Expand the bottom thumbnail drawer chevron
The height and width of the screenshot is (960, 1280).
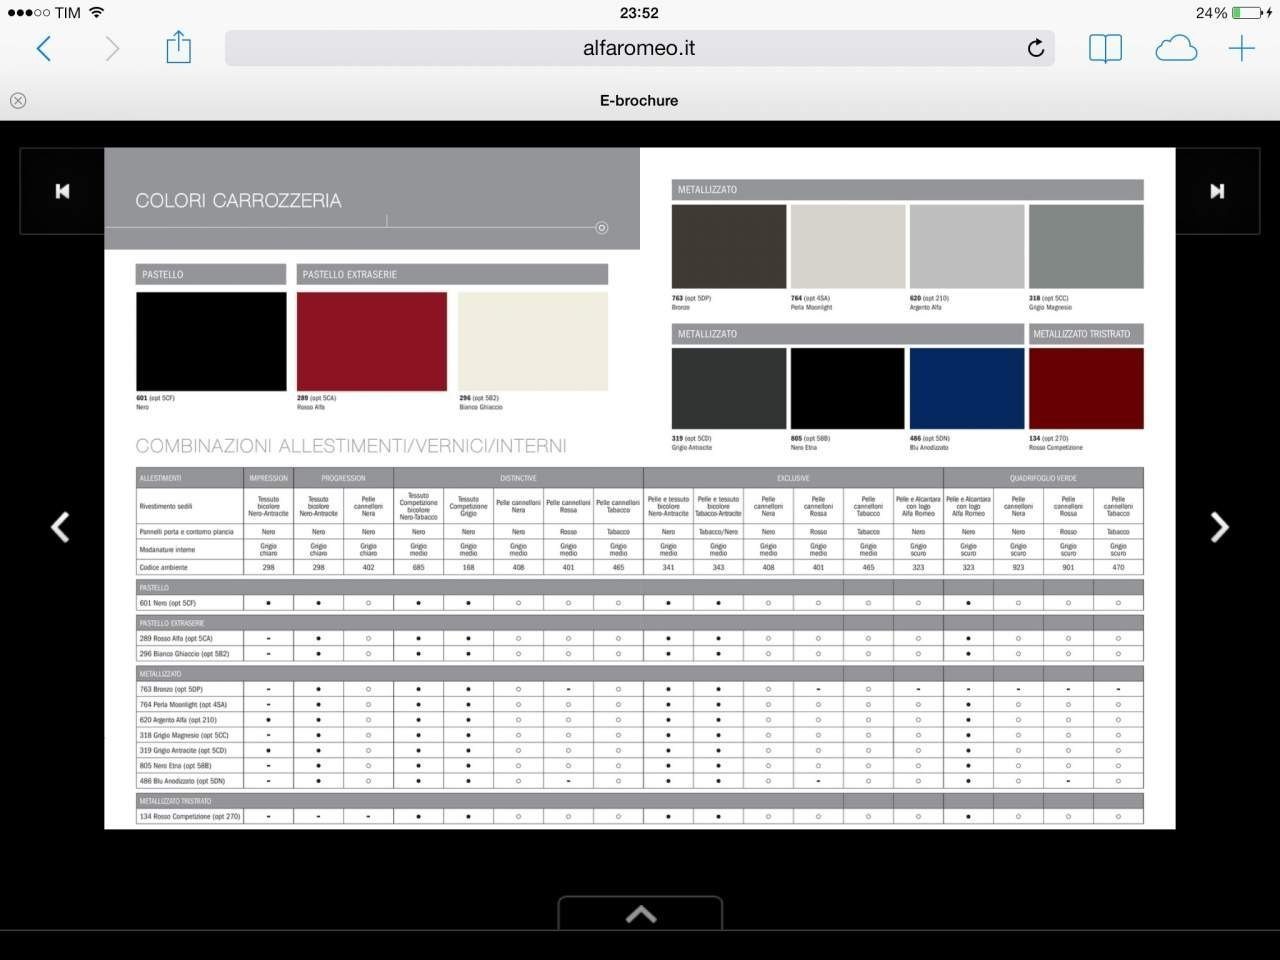(x=640, y=913)
